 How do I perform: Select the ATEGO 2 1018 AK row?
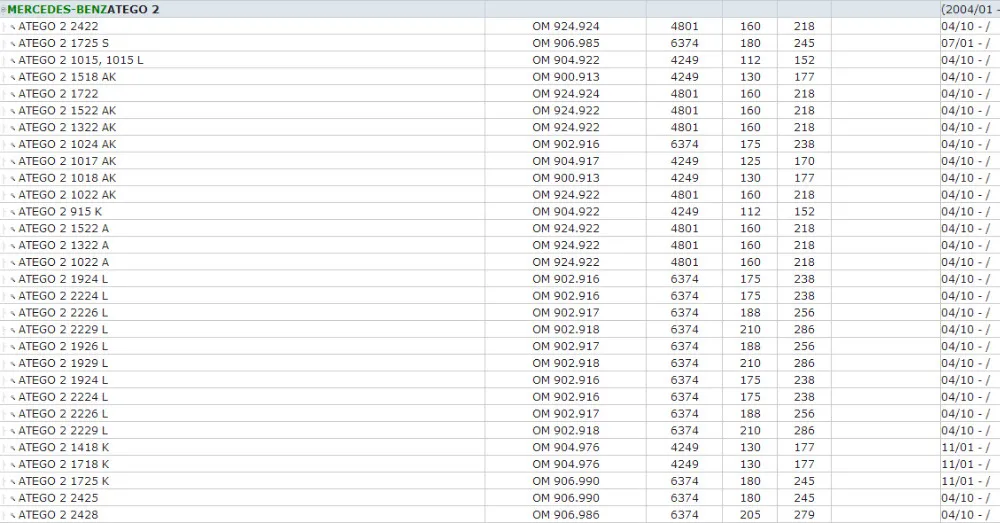pyautogui.click(x=500, y=178)
